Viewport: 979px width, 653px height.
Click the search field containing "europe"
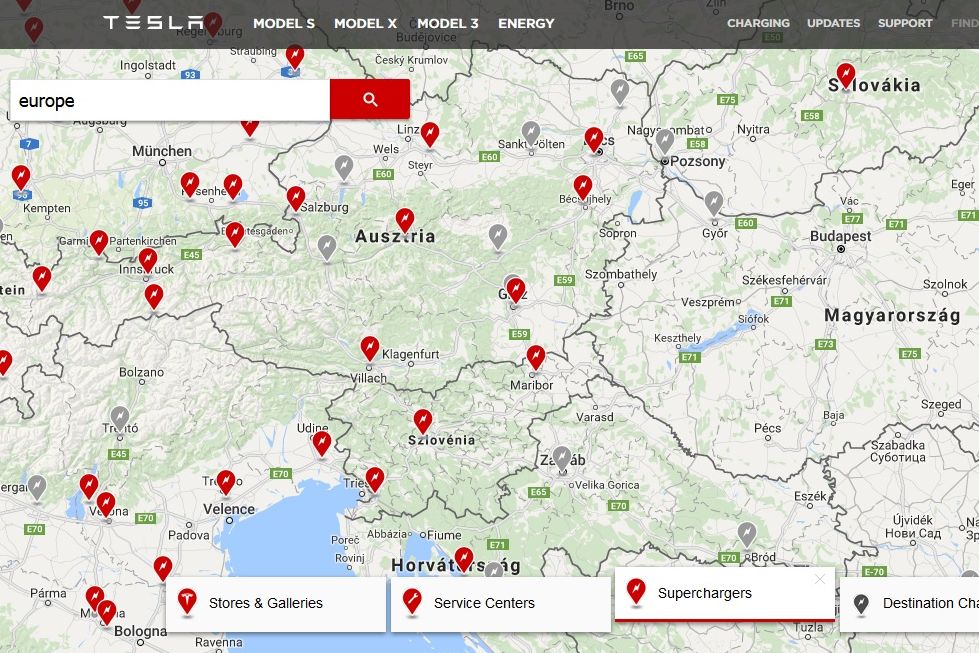170,101
